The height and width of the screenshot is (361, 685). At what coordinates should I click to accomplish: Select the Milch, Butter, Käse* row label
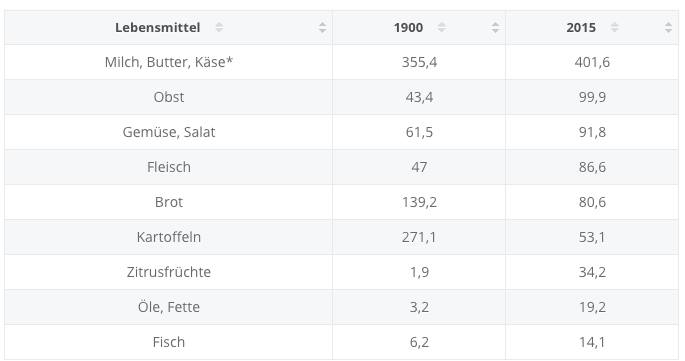coord(169,62)
